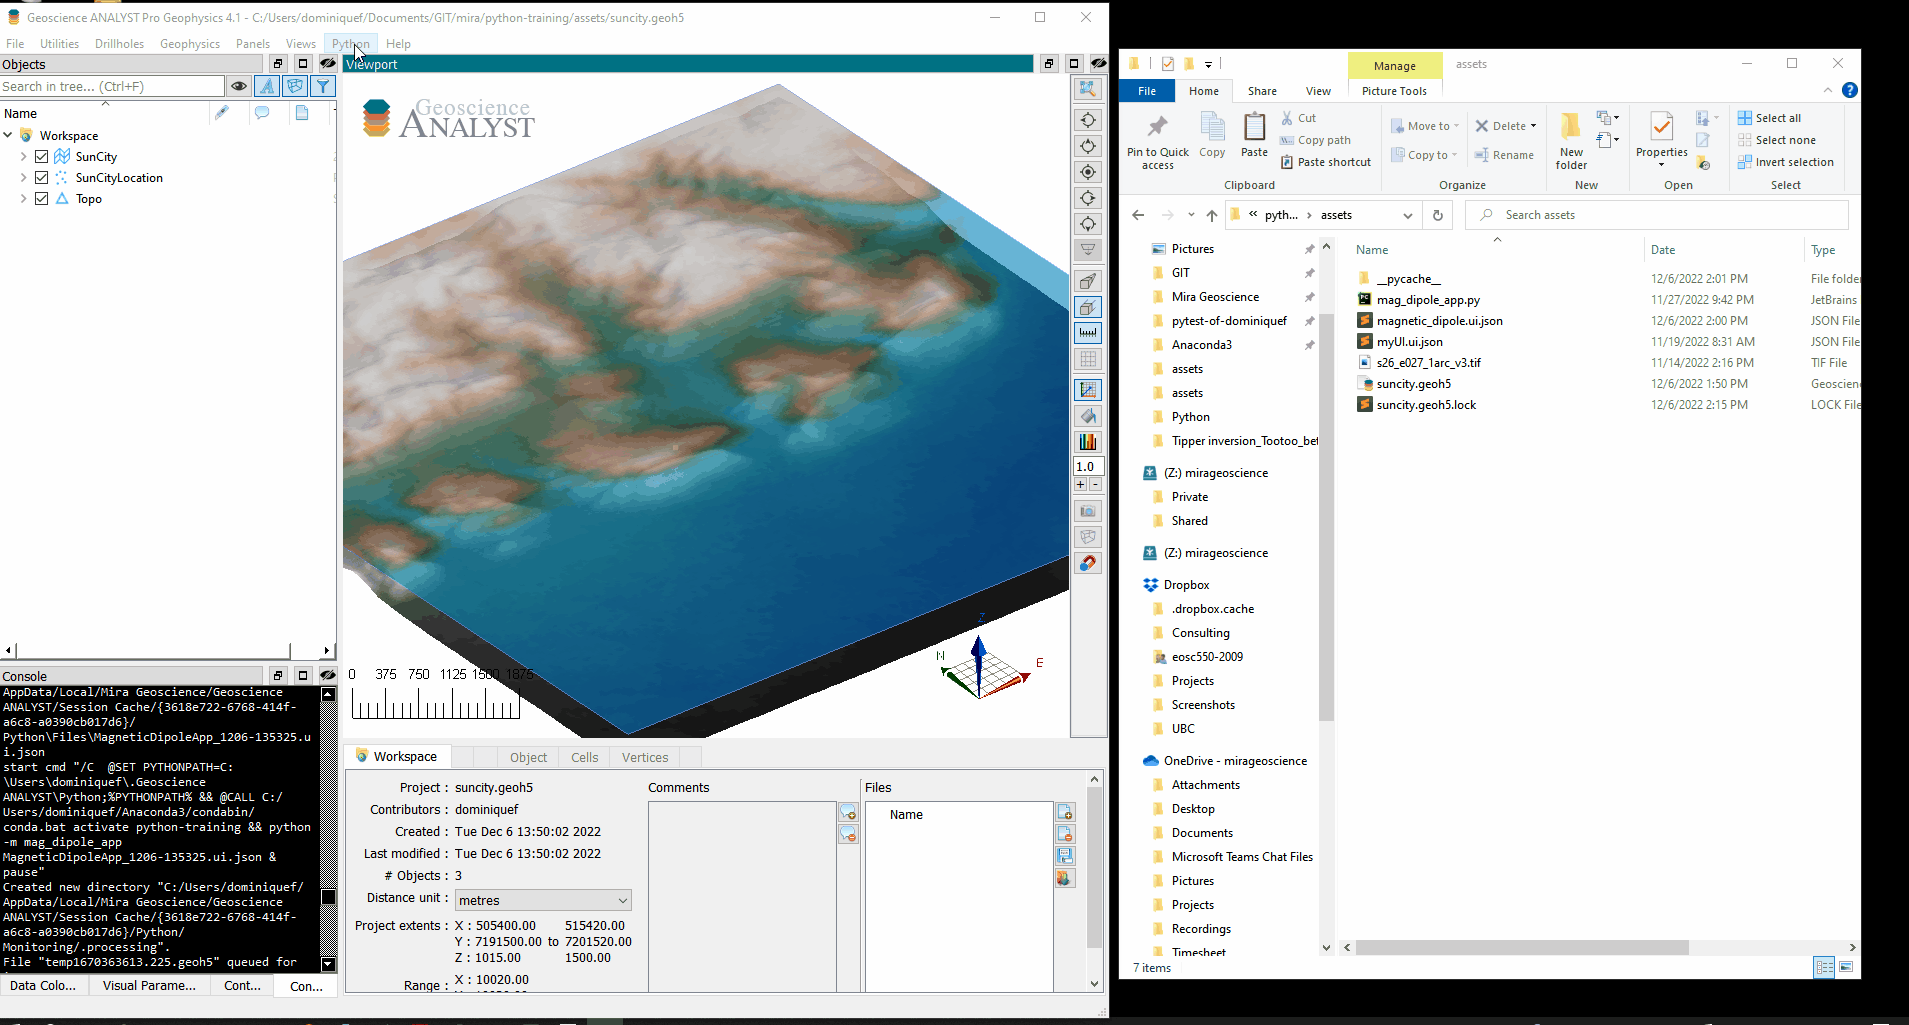Screen dimensions: 1909x1025
Task: Toggle the scale bar ruler icon in viewport toolbar
Action: 1088,332
